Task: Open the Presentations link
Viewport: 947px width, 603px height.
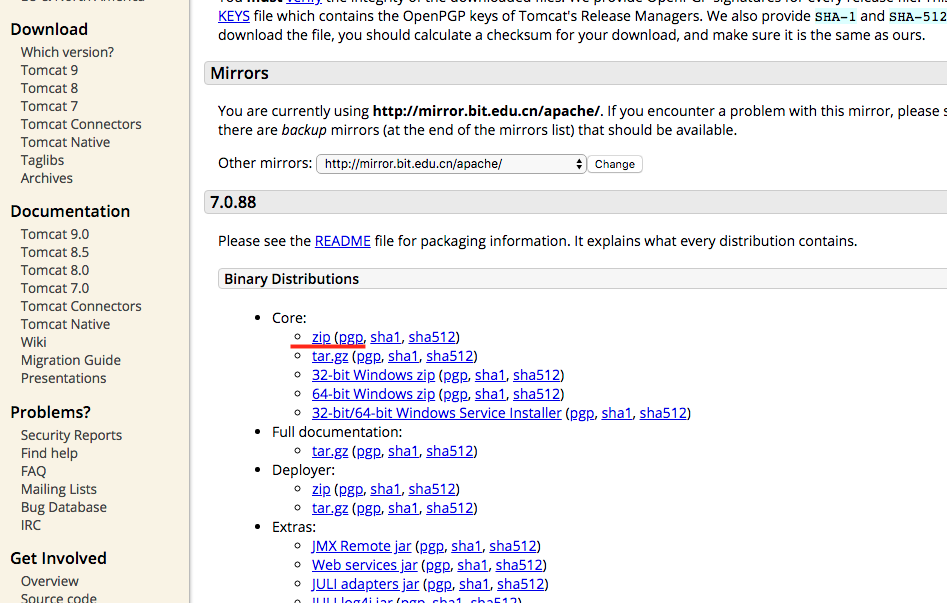Action: [63, 378]
